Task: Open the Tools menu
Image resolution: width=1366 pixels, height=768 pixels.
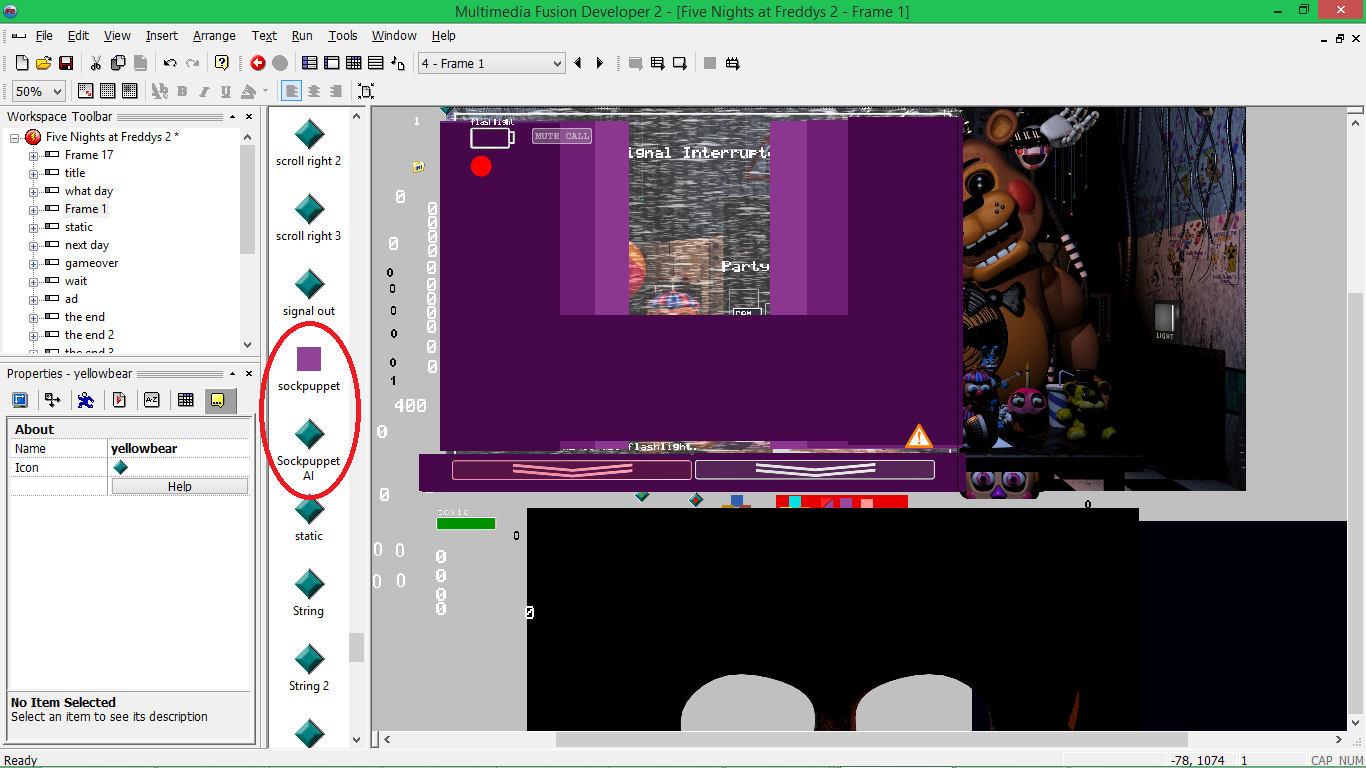Action: 343,36
